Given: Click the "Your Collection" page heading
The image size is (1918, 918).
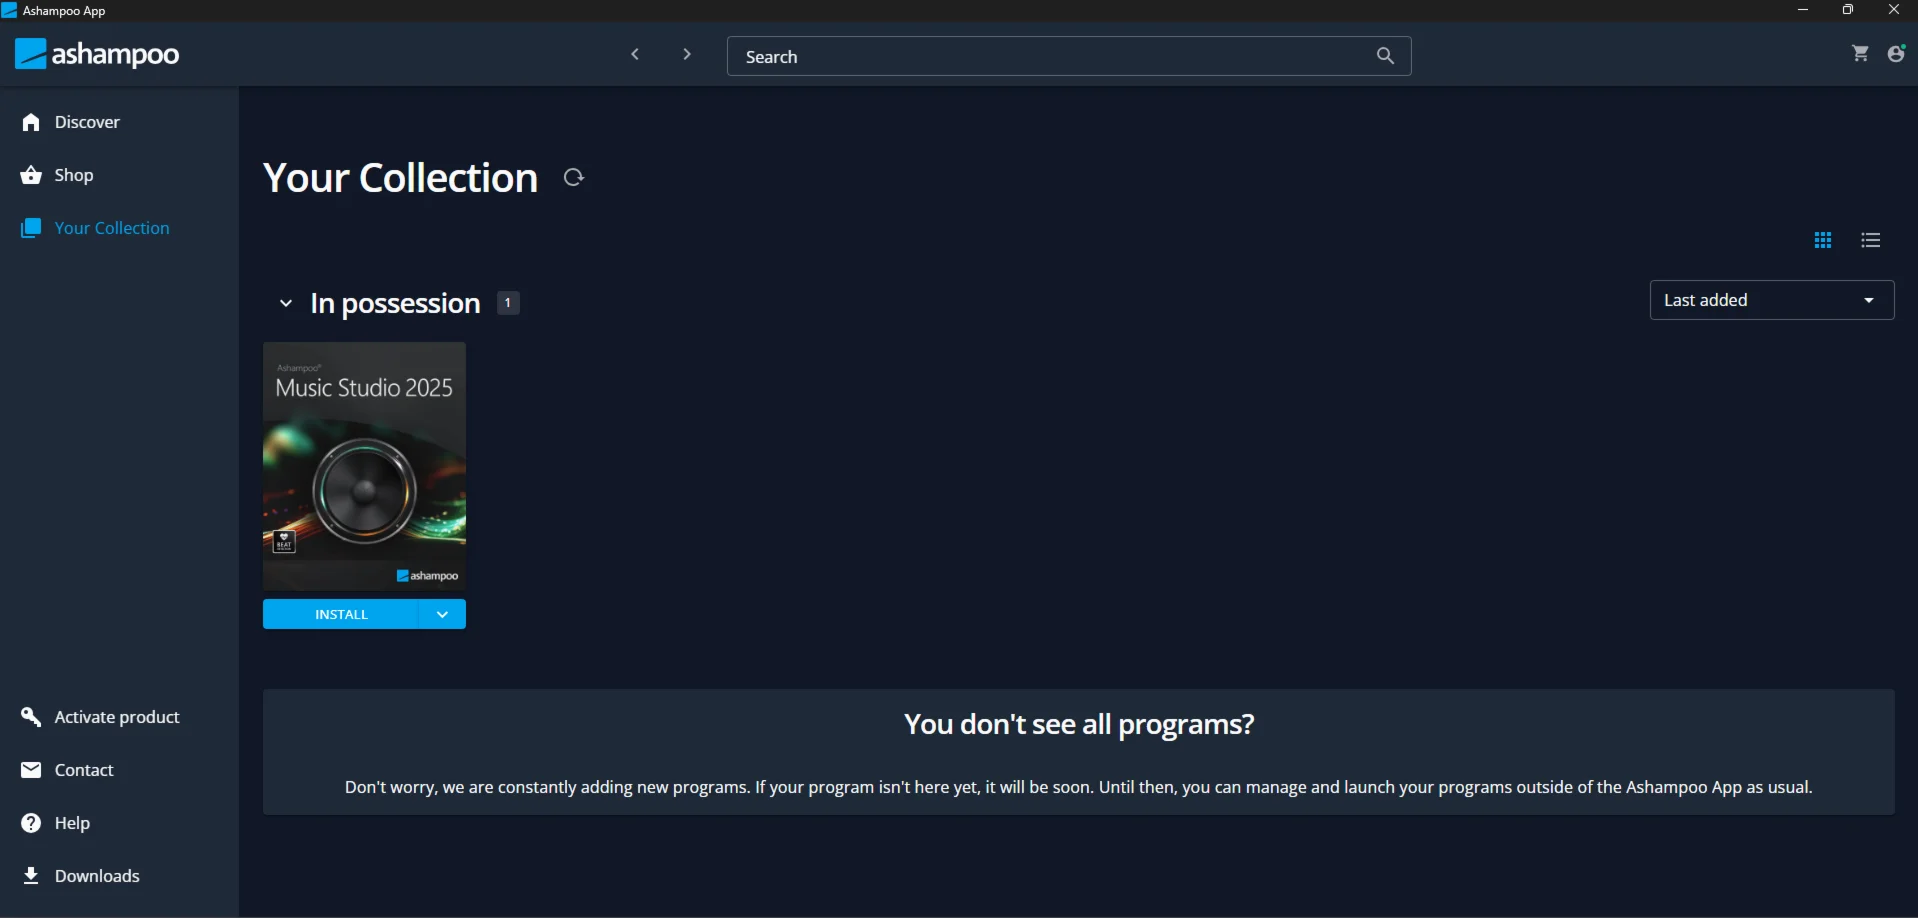Looking at the screenshot, I should (401, 178).
